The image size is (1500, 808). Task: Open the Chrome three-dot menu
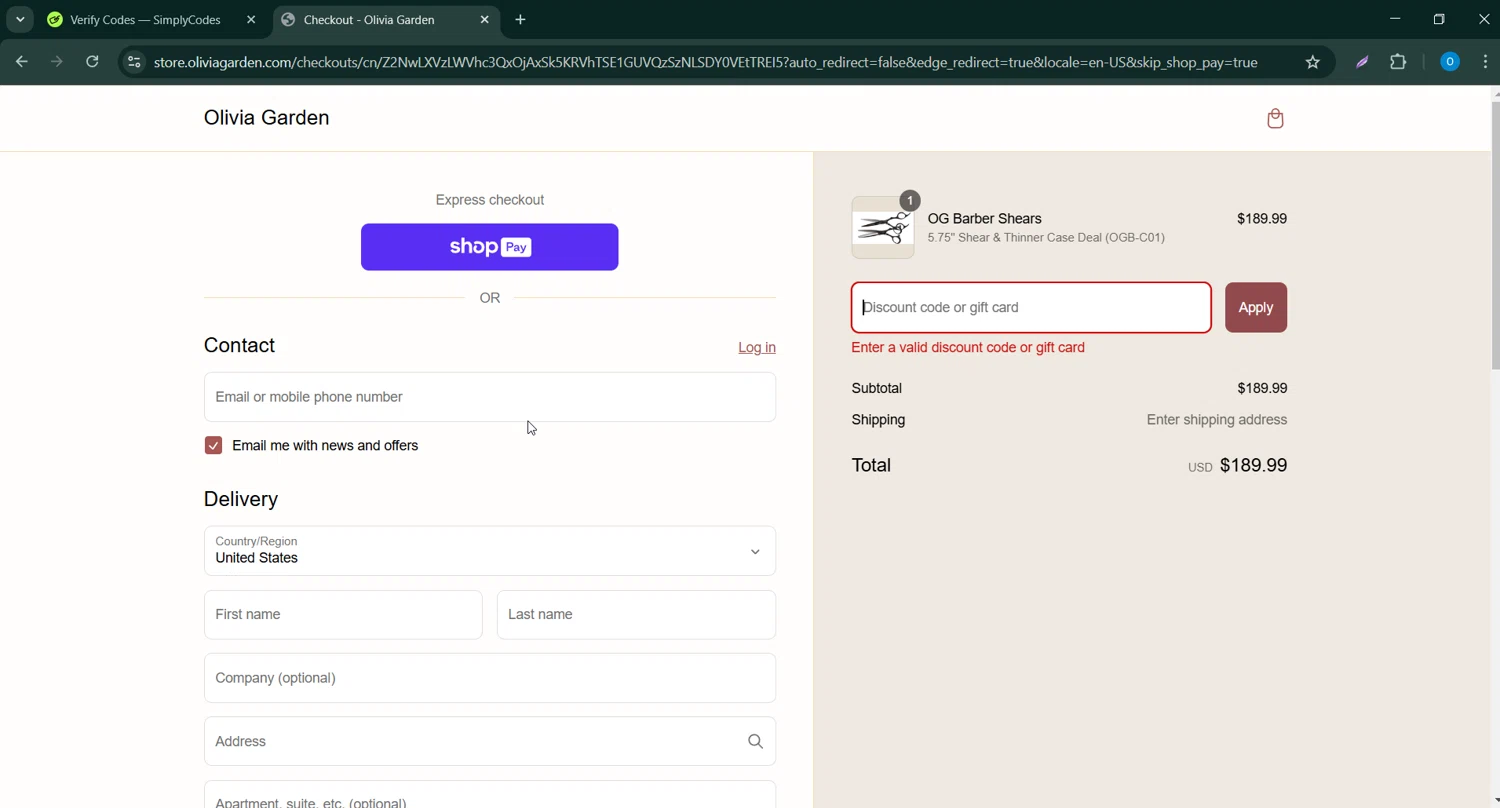pos(1484,62)
